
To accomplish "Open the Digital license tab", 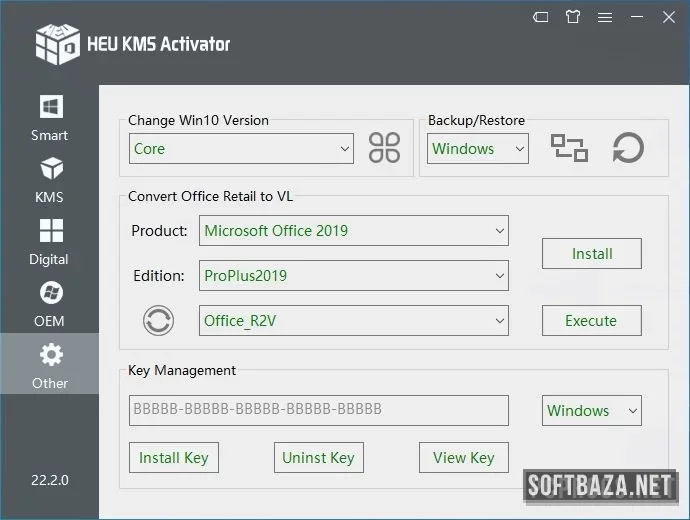I will [49, 242].
